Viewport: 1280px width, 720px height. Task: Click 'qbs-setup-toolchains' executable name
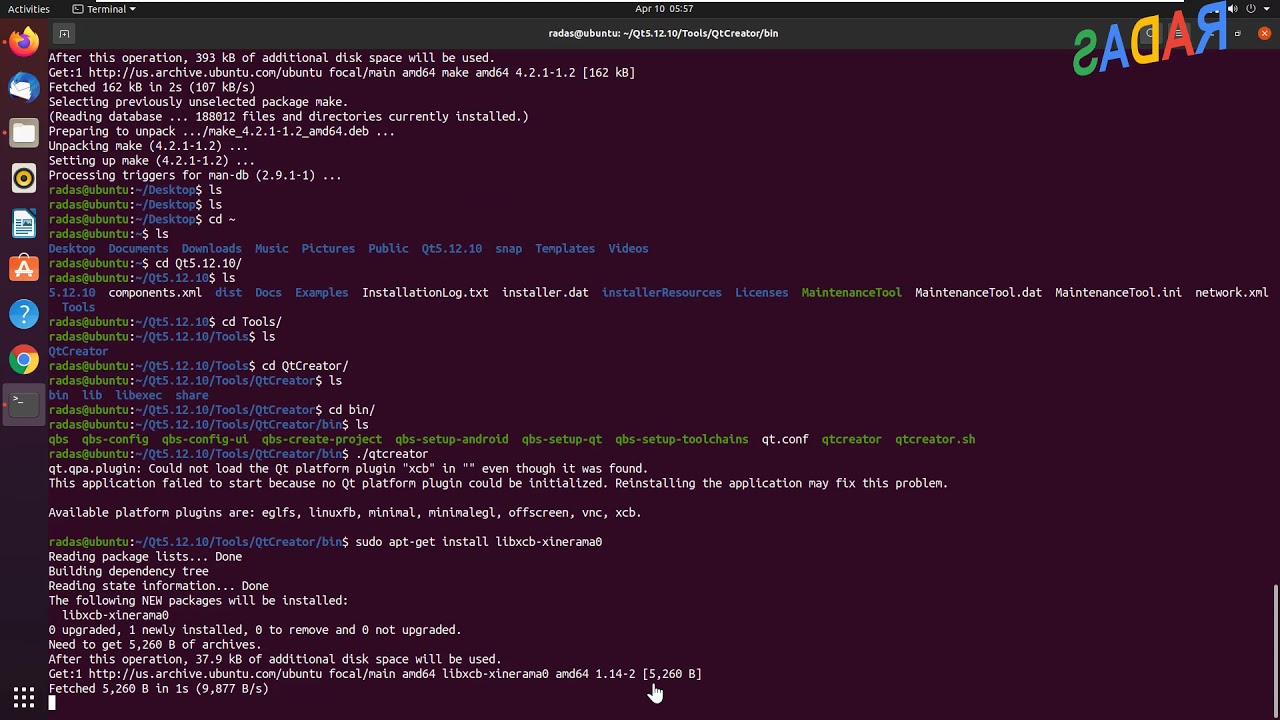tap(681, 439)
